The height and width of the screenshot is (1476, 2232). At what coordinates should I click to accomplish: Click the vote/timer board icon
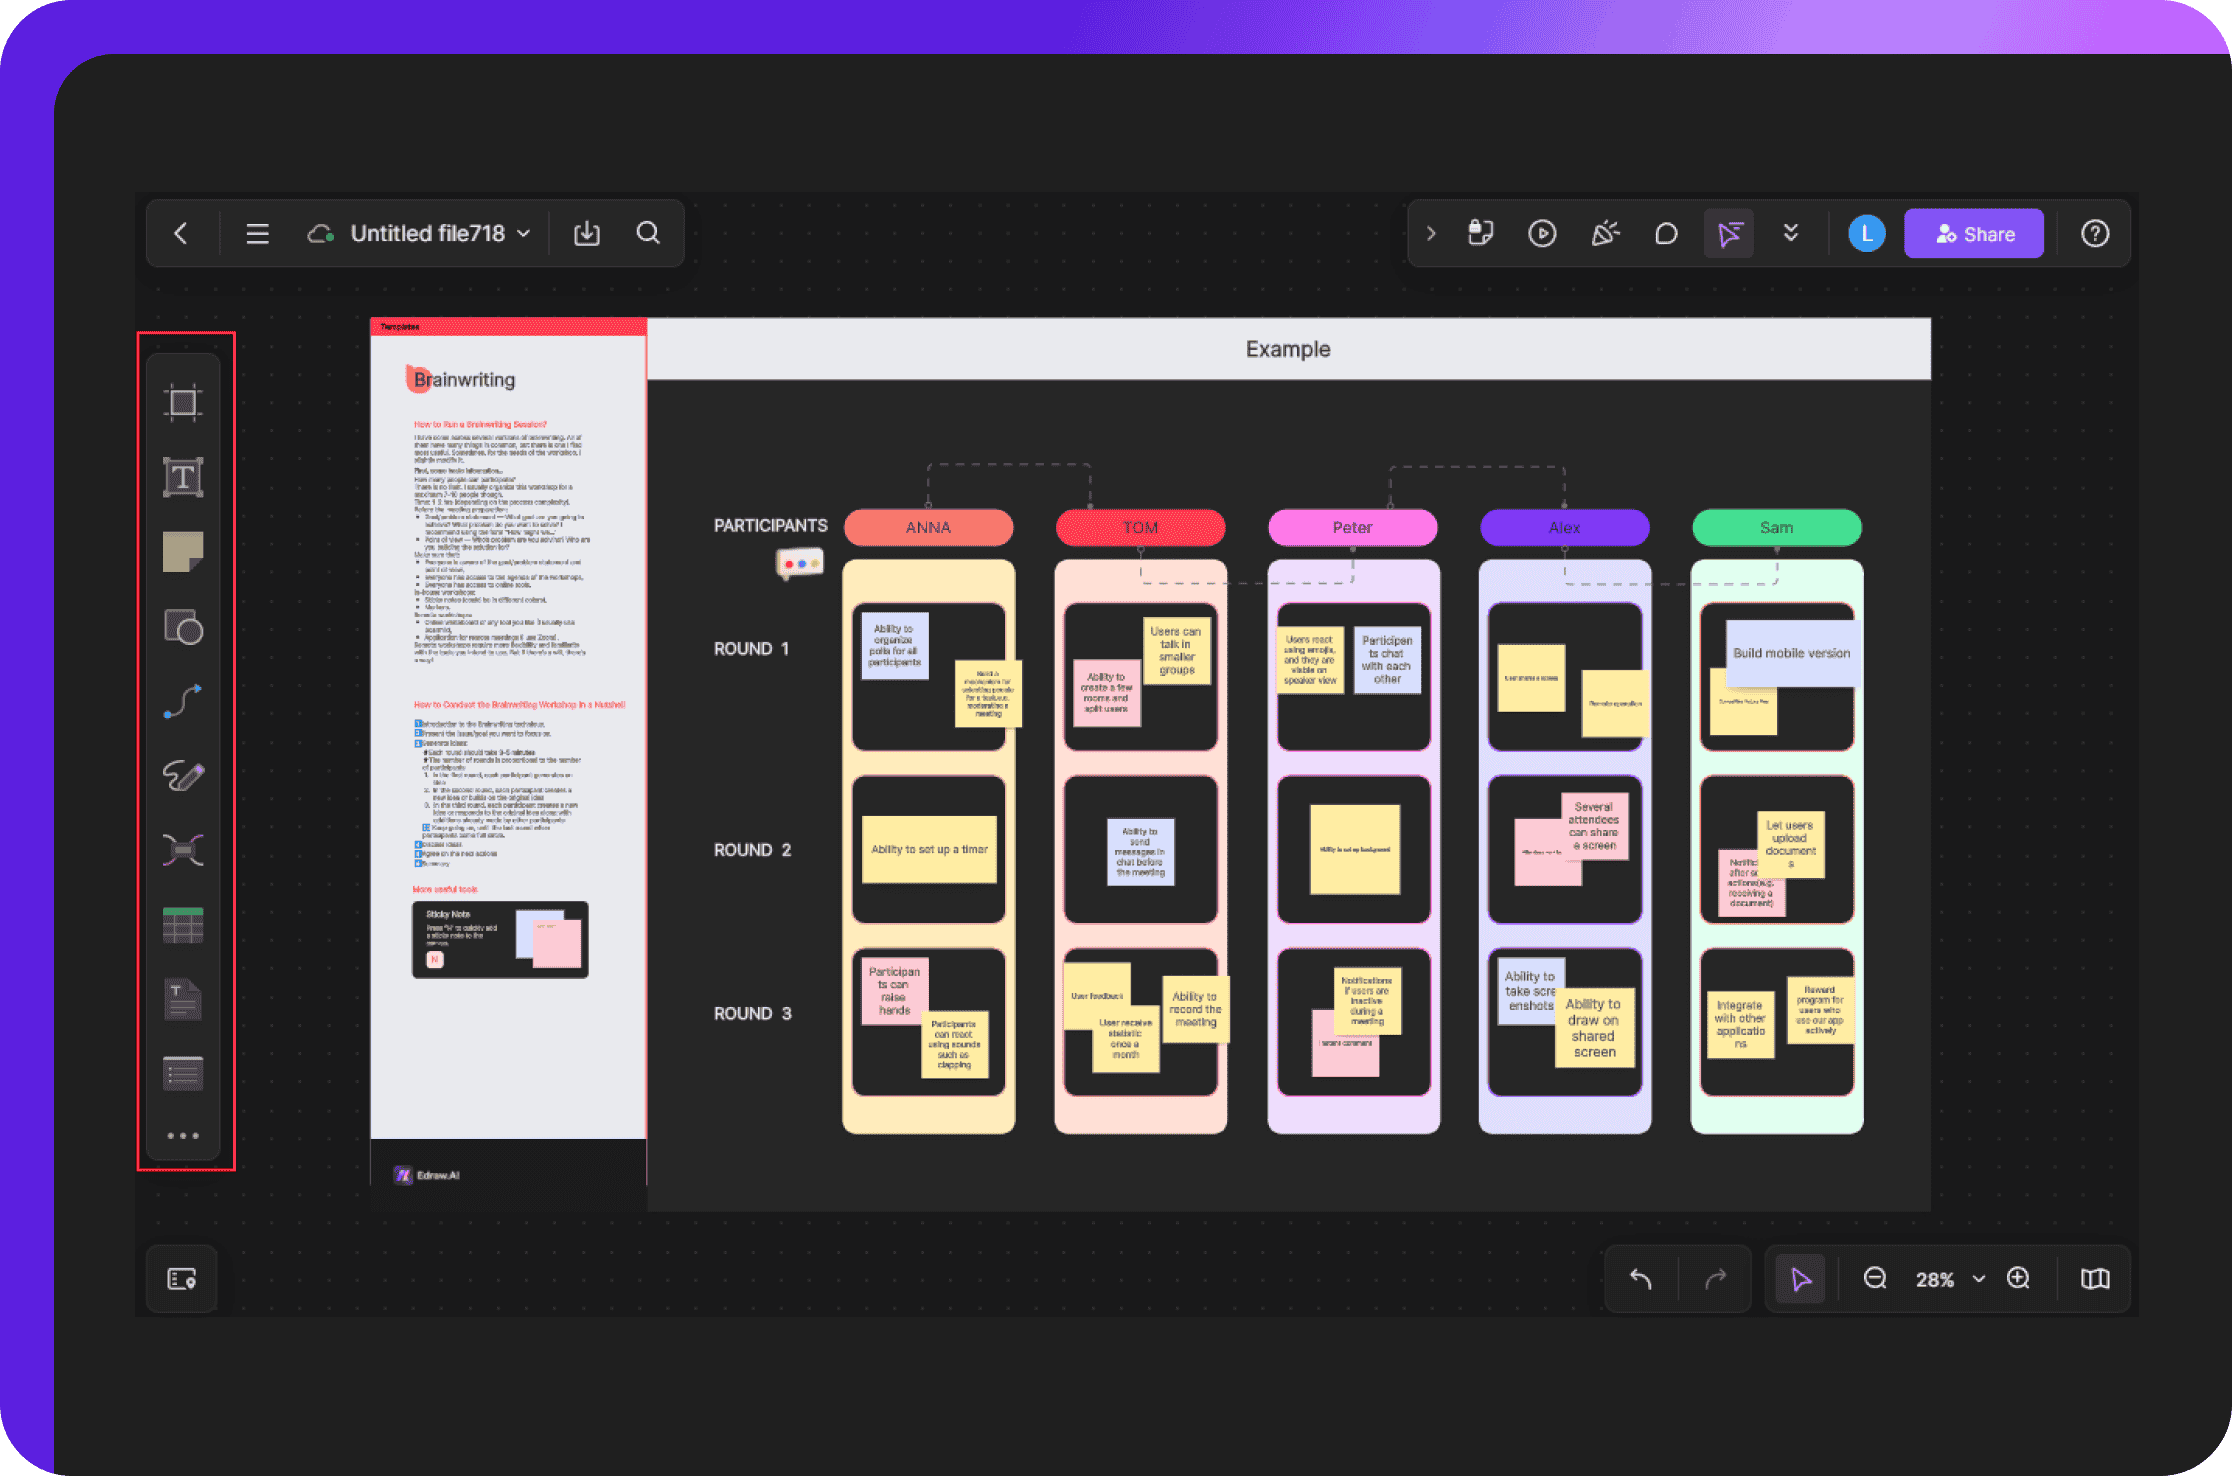(1481, 233)
